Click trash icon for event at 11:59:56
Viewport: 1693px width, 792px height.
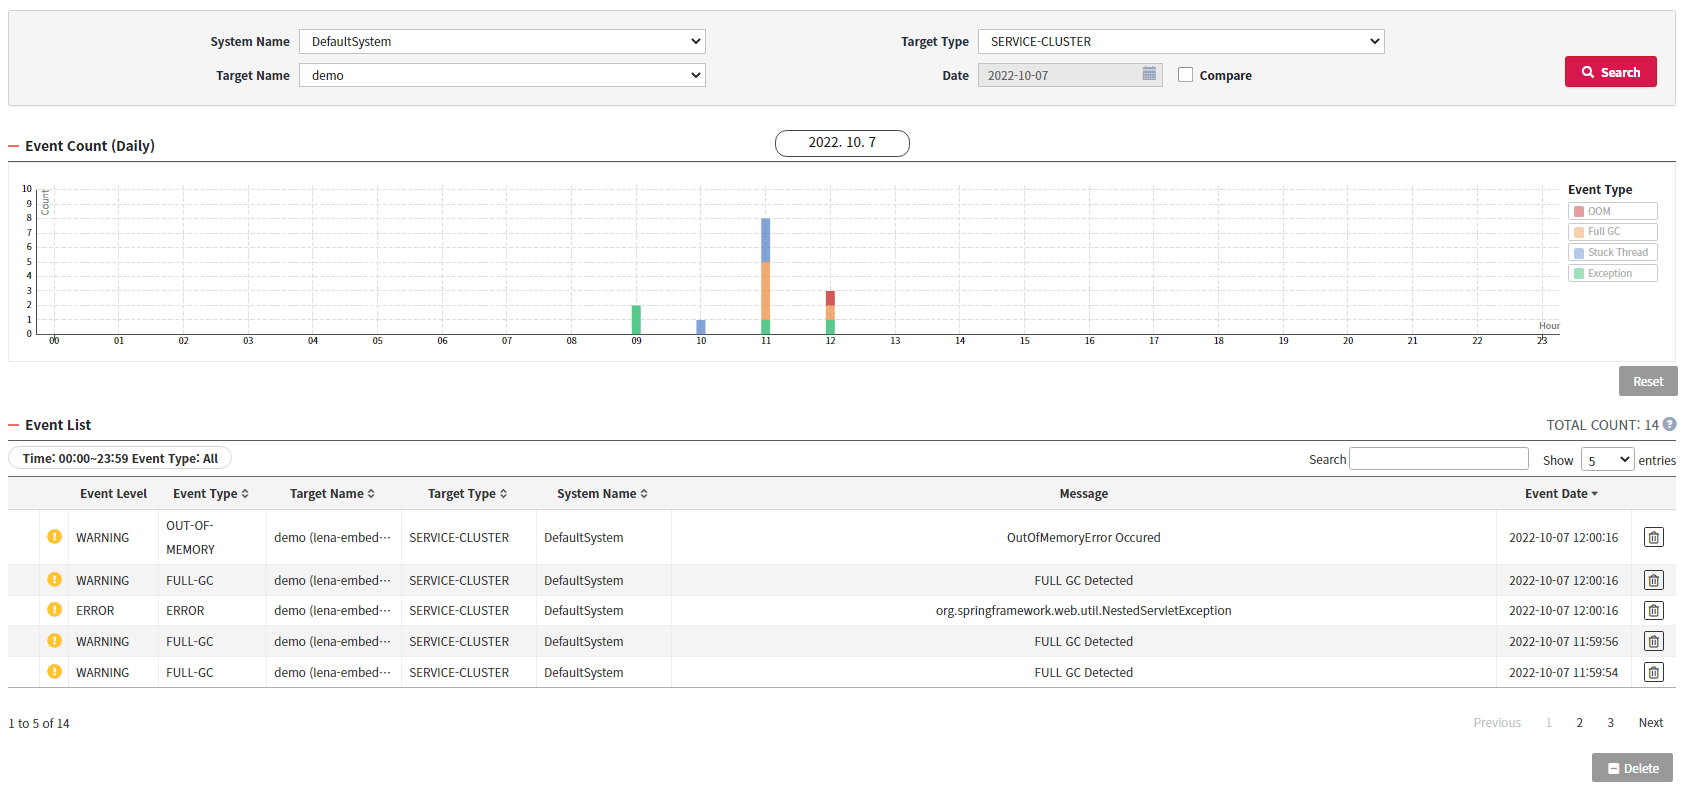[x=1653, y=641]
